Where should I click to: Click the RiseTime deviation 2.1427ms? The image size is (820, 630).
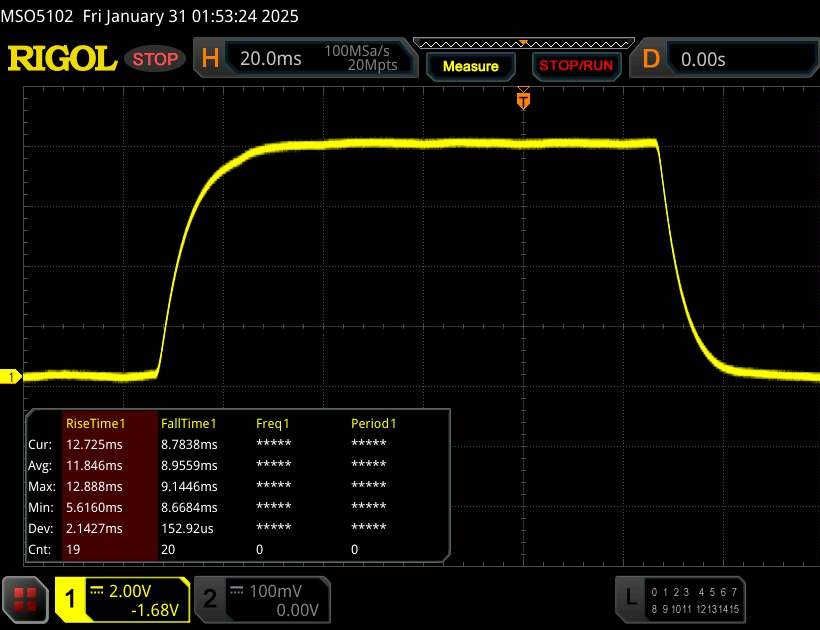pos(94,528)
